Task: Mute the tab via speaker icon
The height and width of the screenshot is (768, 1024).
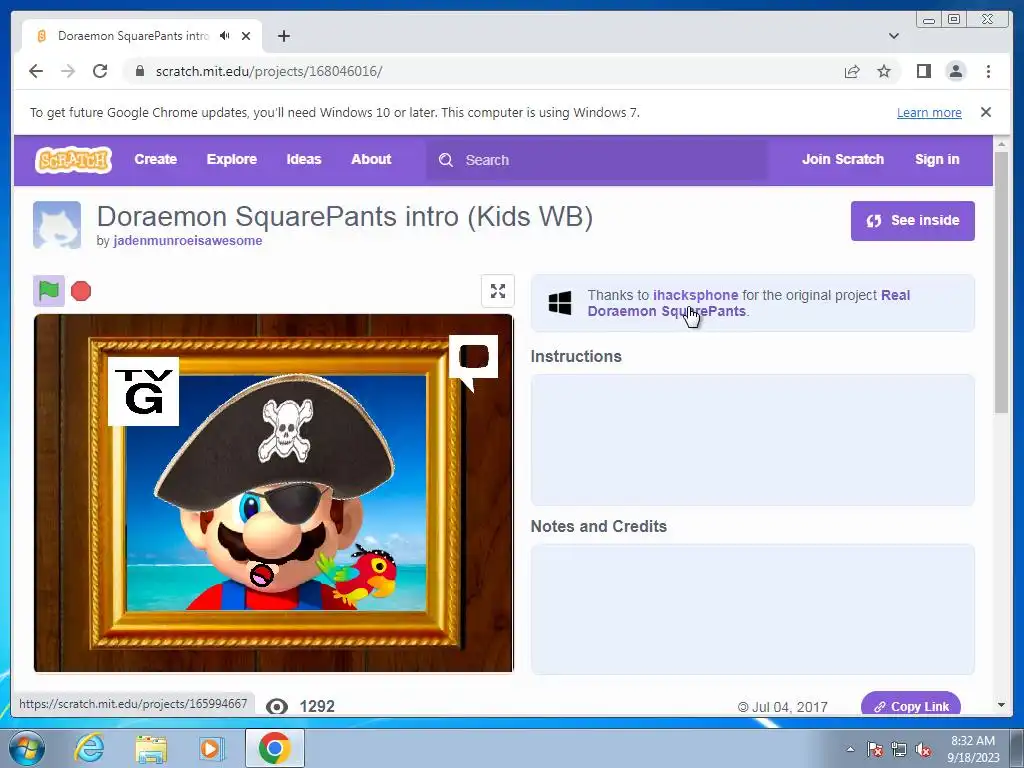Action: pyautogui.click(x=225, y=36)
